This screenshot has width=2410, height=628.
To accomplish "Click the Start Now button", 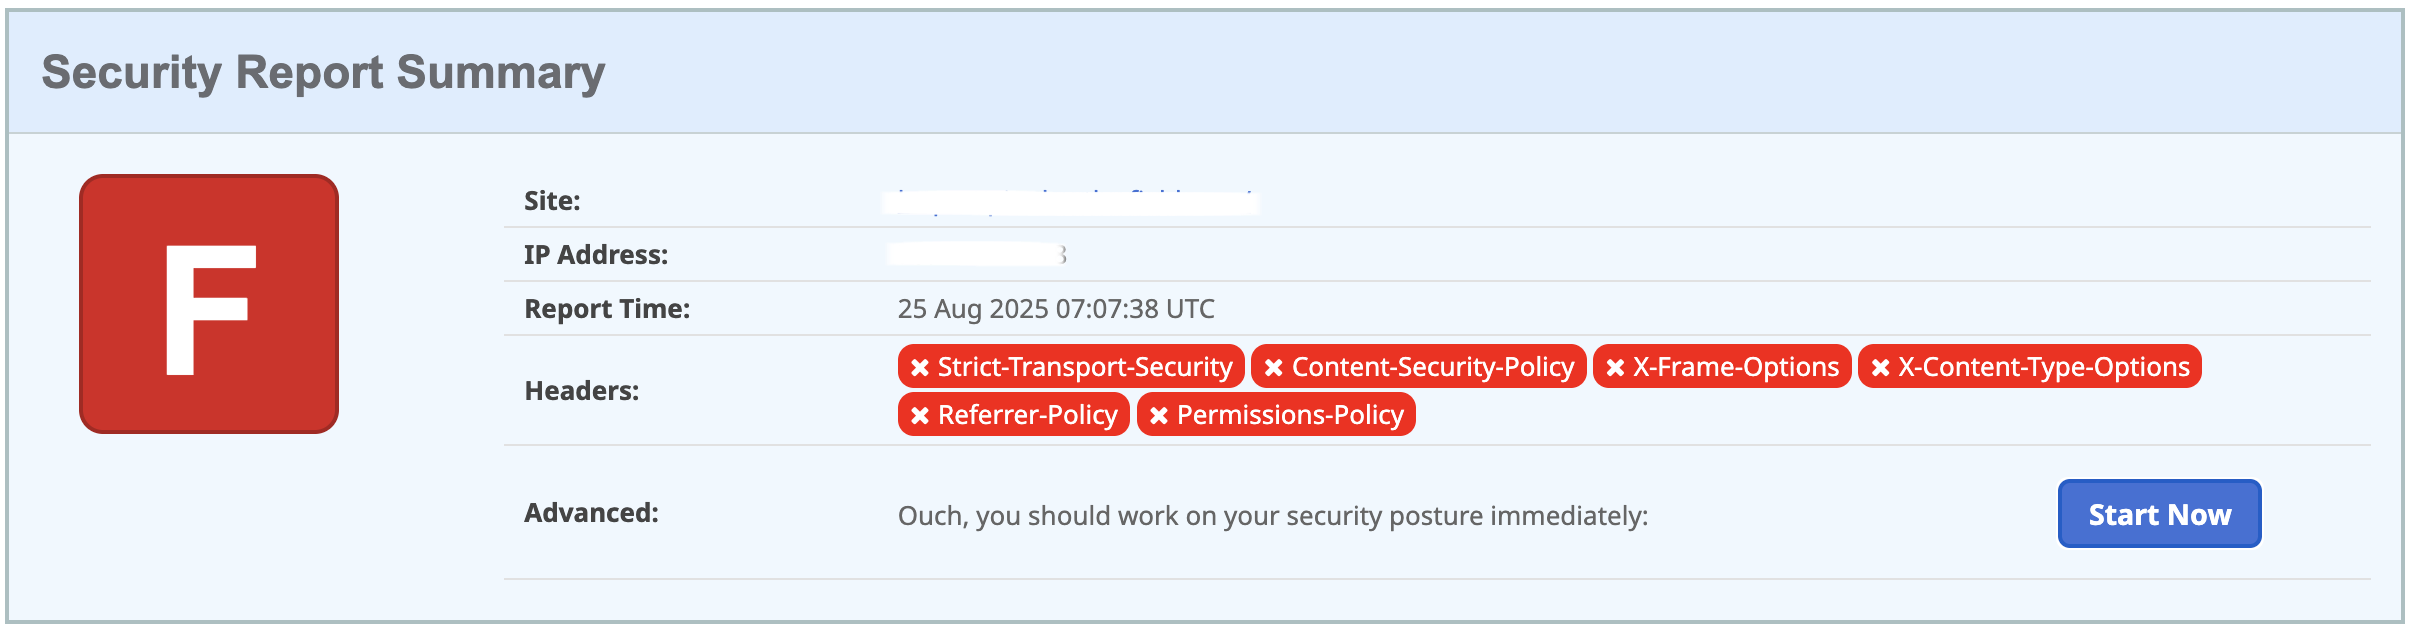I will click(x=2160, y=514).
